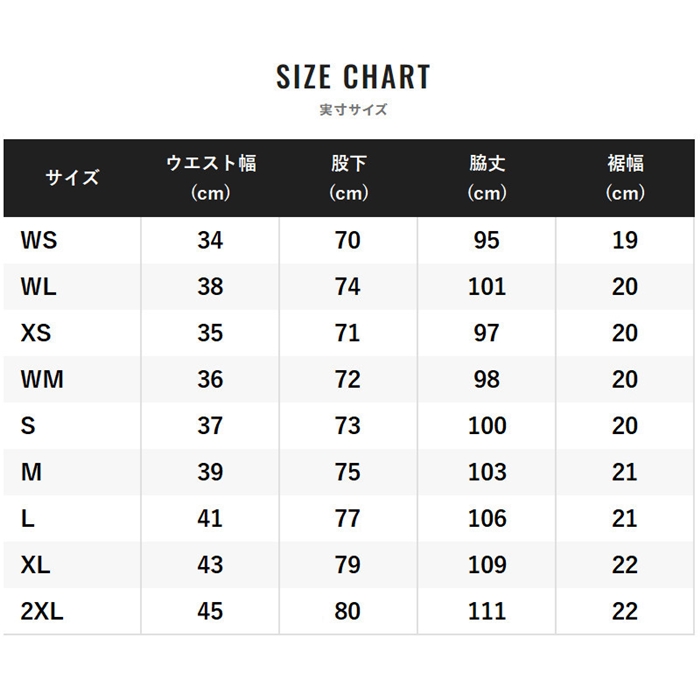Click the 実寸サイズ subtitle text
700x700 pixels.
pos(353,110)
